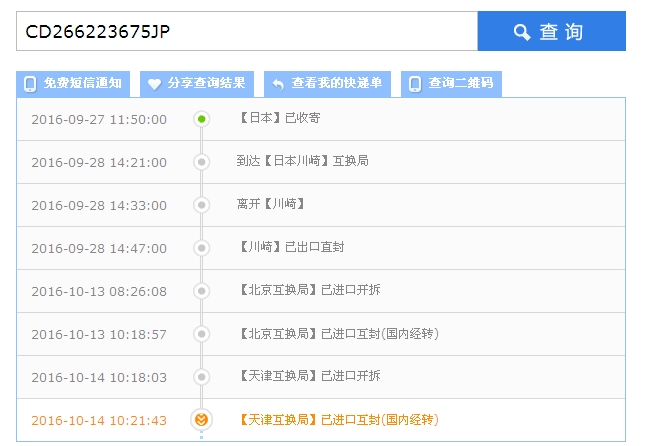Click the back-arrow icon beside 查看我的快递单

[279, 84]
